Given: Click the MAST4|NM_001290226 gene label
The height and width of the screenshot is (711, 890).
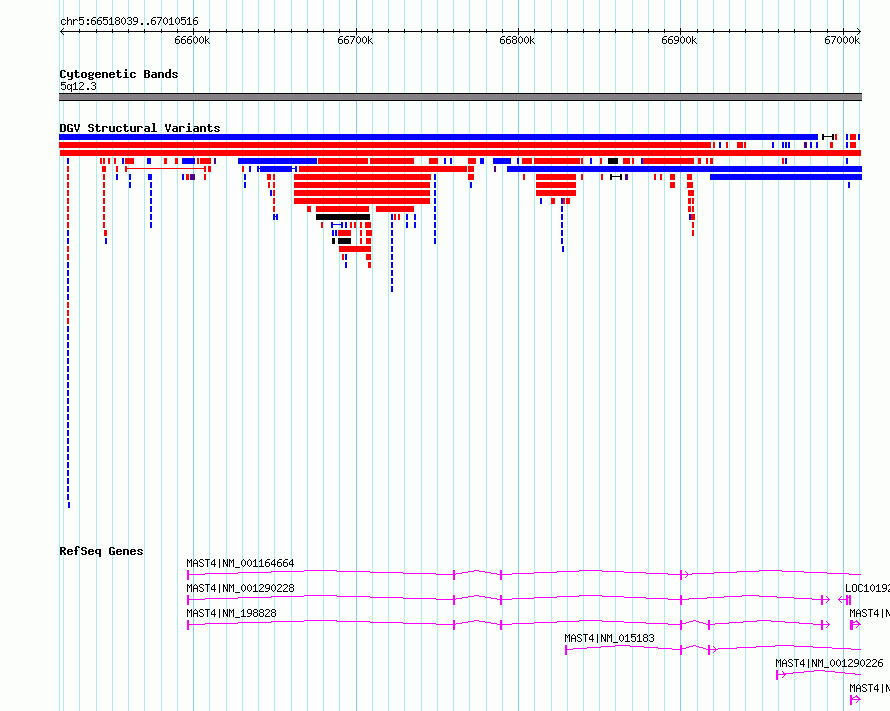Looking at the screenshot, I should (x=829, y=663).
